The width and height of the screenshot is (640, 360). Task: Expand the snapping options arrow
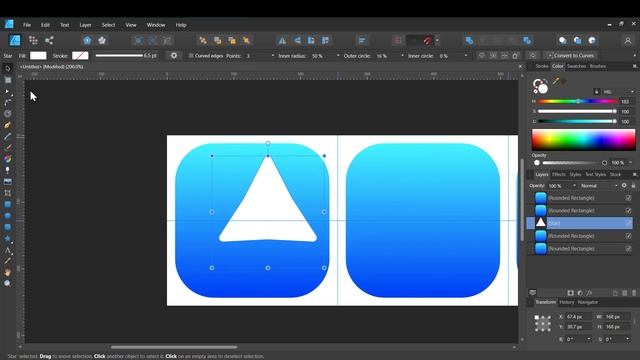437,40
